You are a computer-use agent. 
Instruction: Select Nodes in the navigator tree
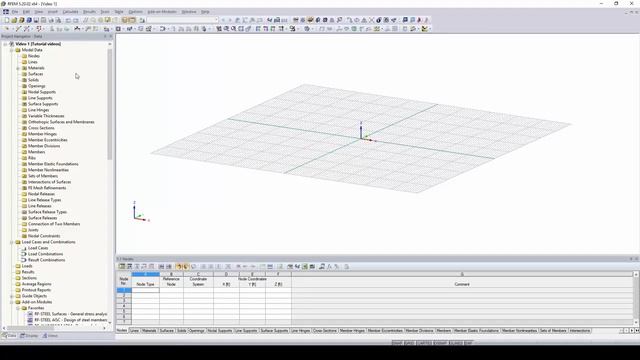(34, 56)
